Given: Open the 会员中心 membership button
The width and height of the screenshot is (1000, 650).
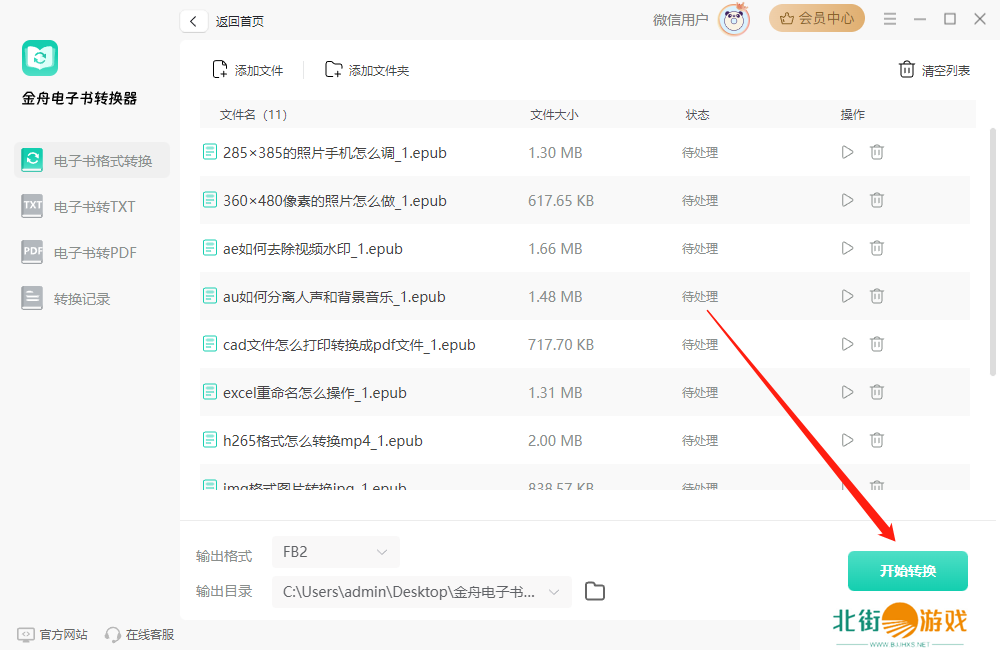Looking at the screenshot, I should point(816,18).
